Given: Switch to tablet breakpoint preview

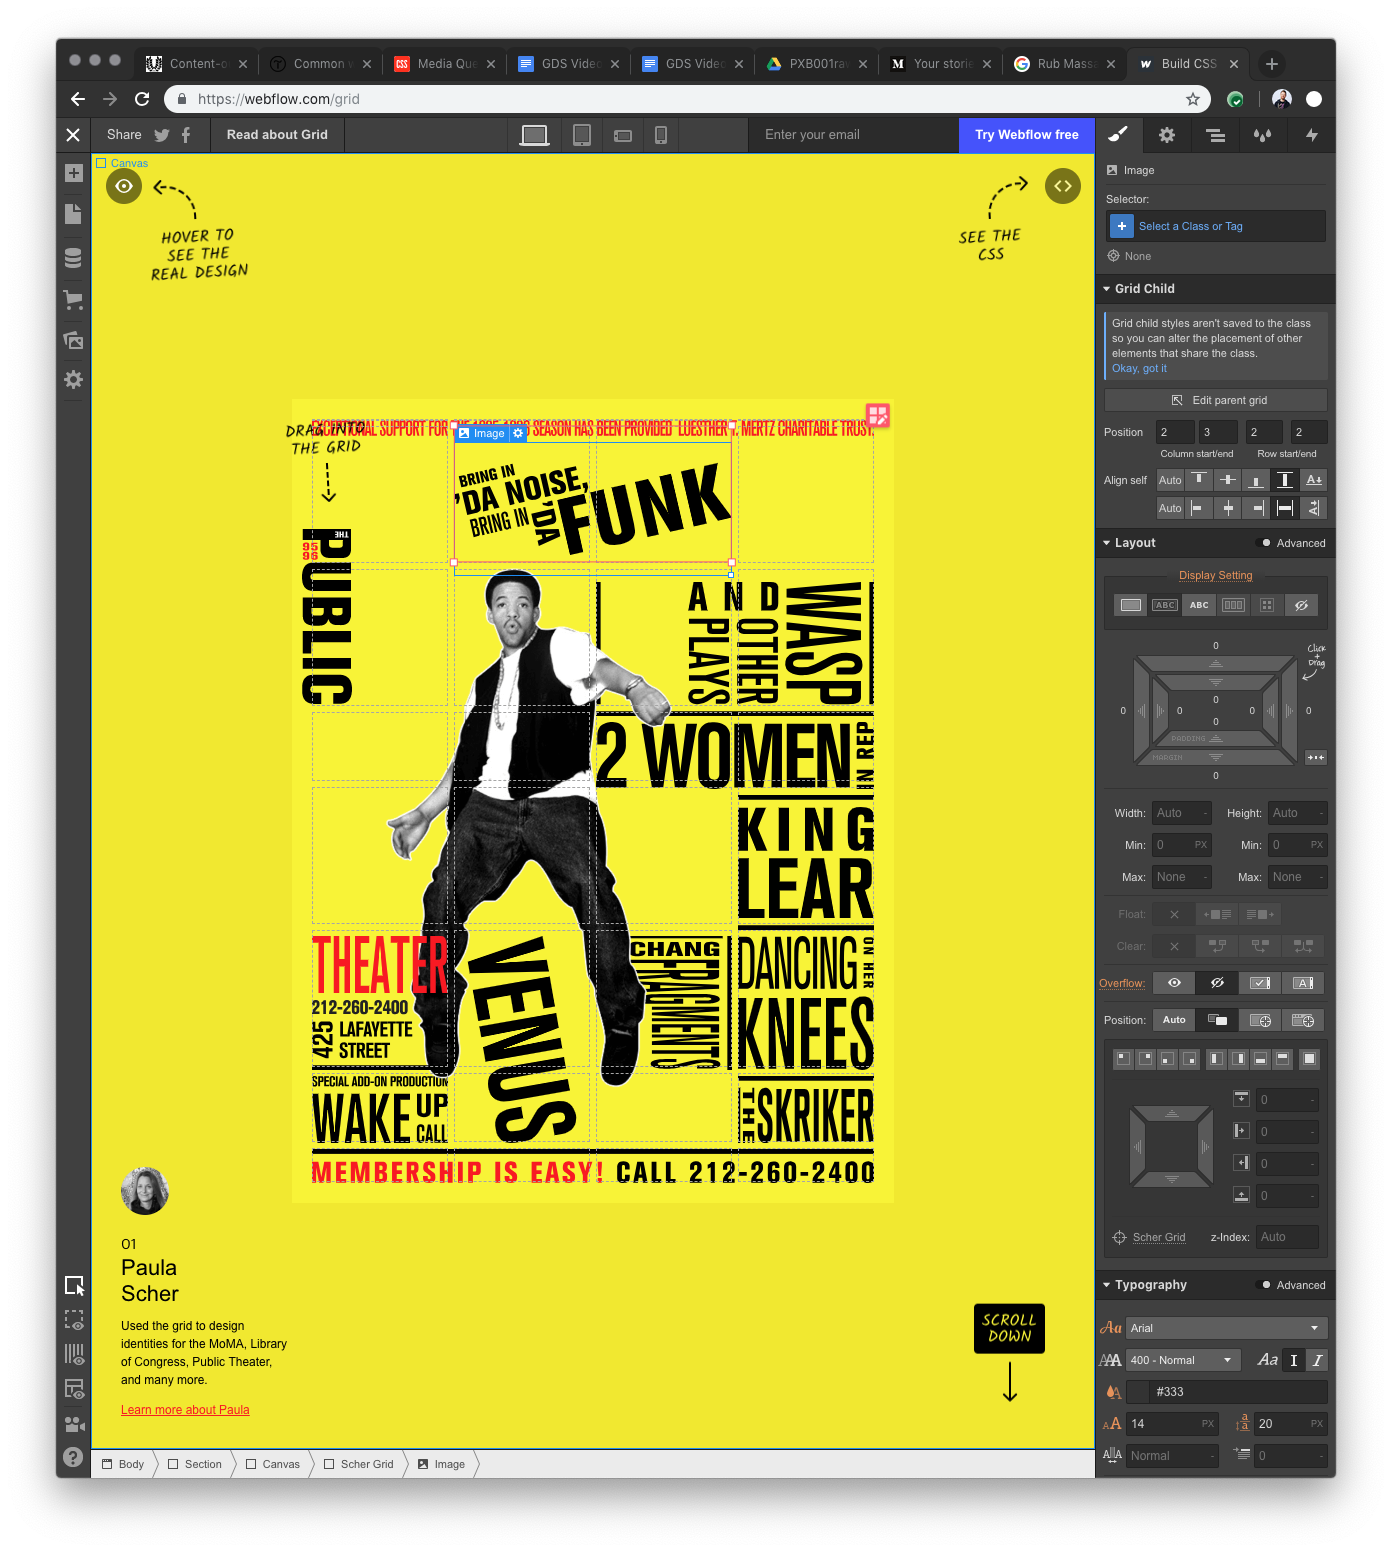Looking at the screenshot, I should [x=581, y=135].
